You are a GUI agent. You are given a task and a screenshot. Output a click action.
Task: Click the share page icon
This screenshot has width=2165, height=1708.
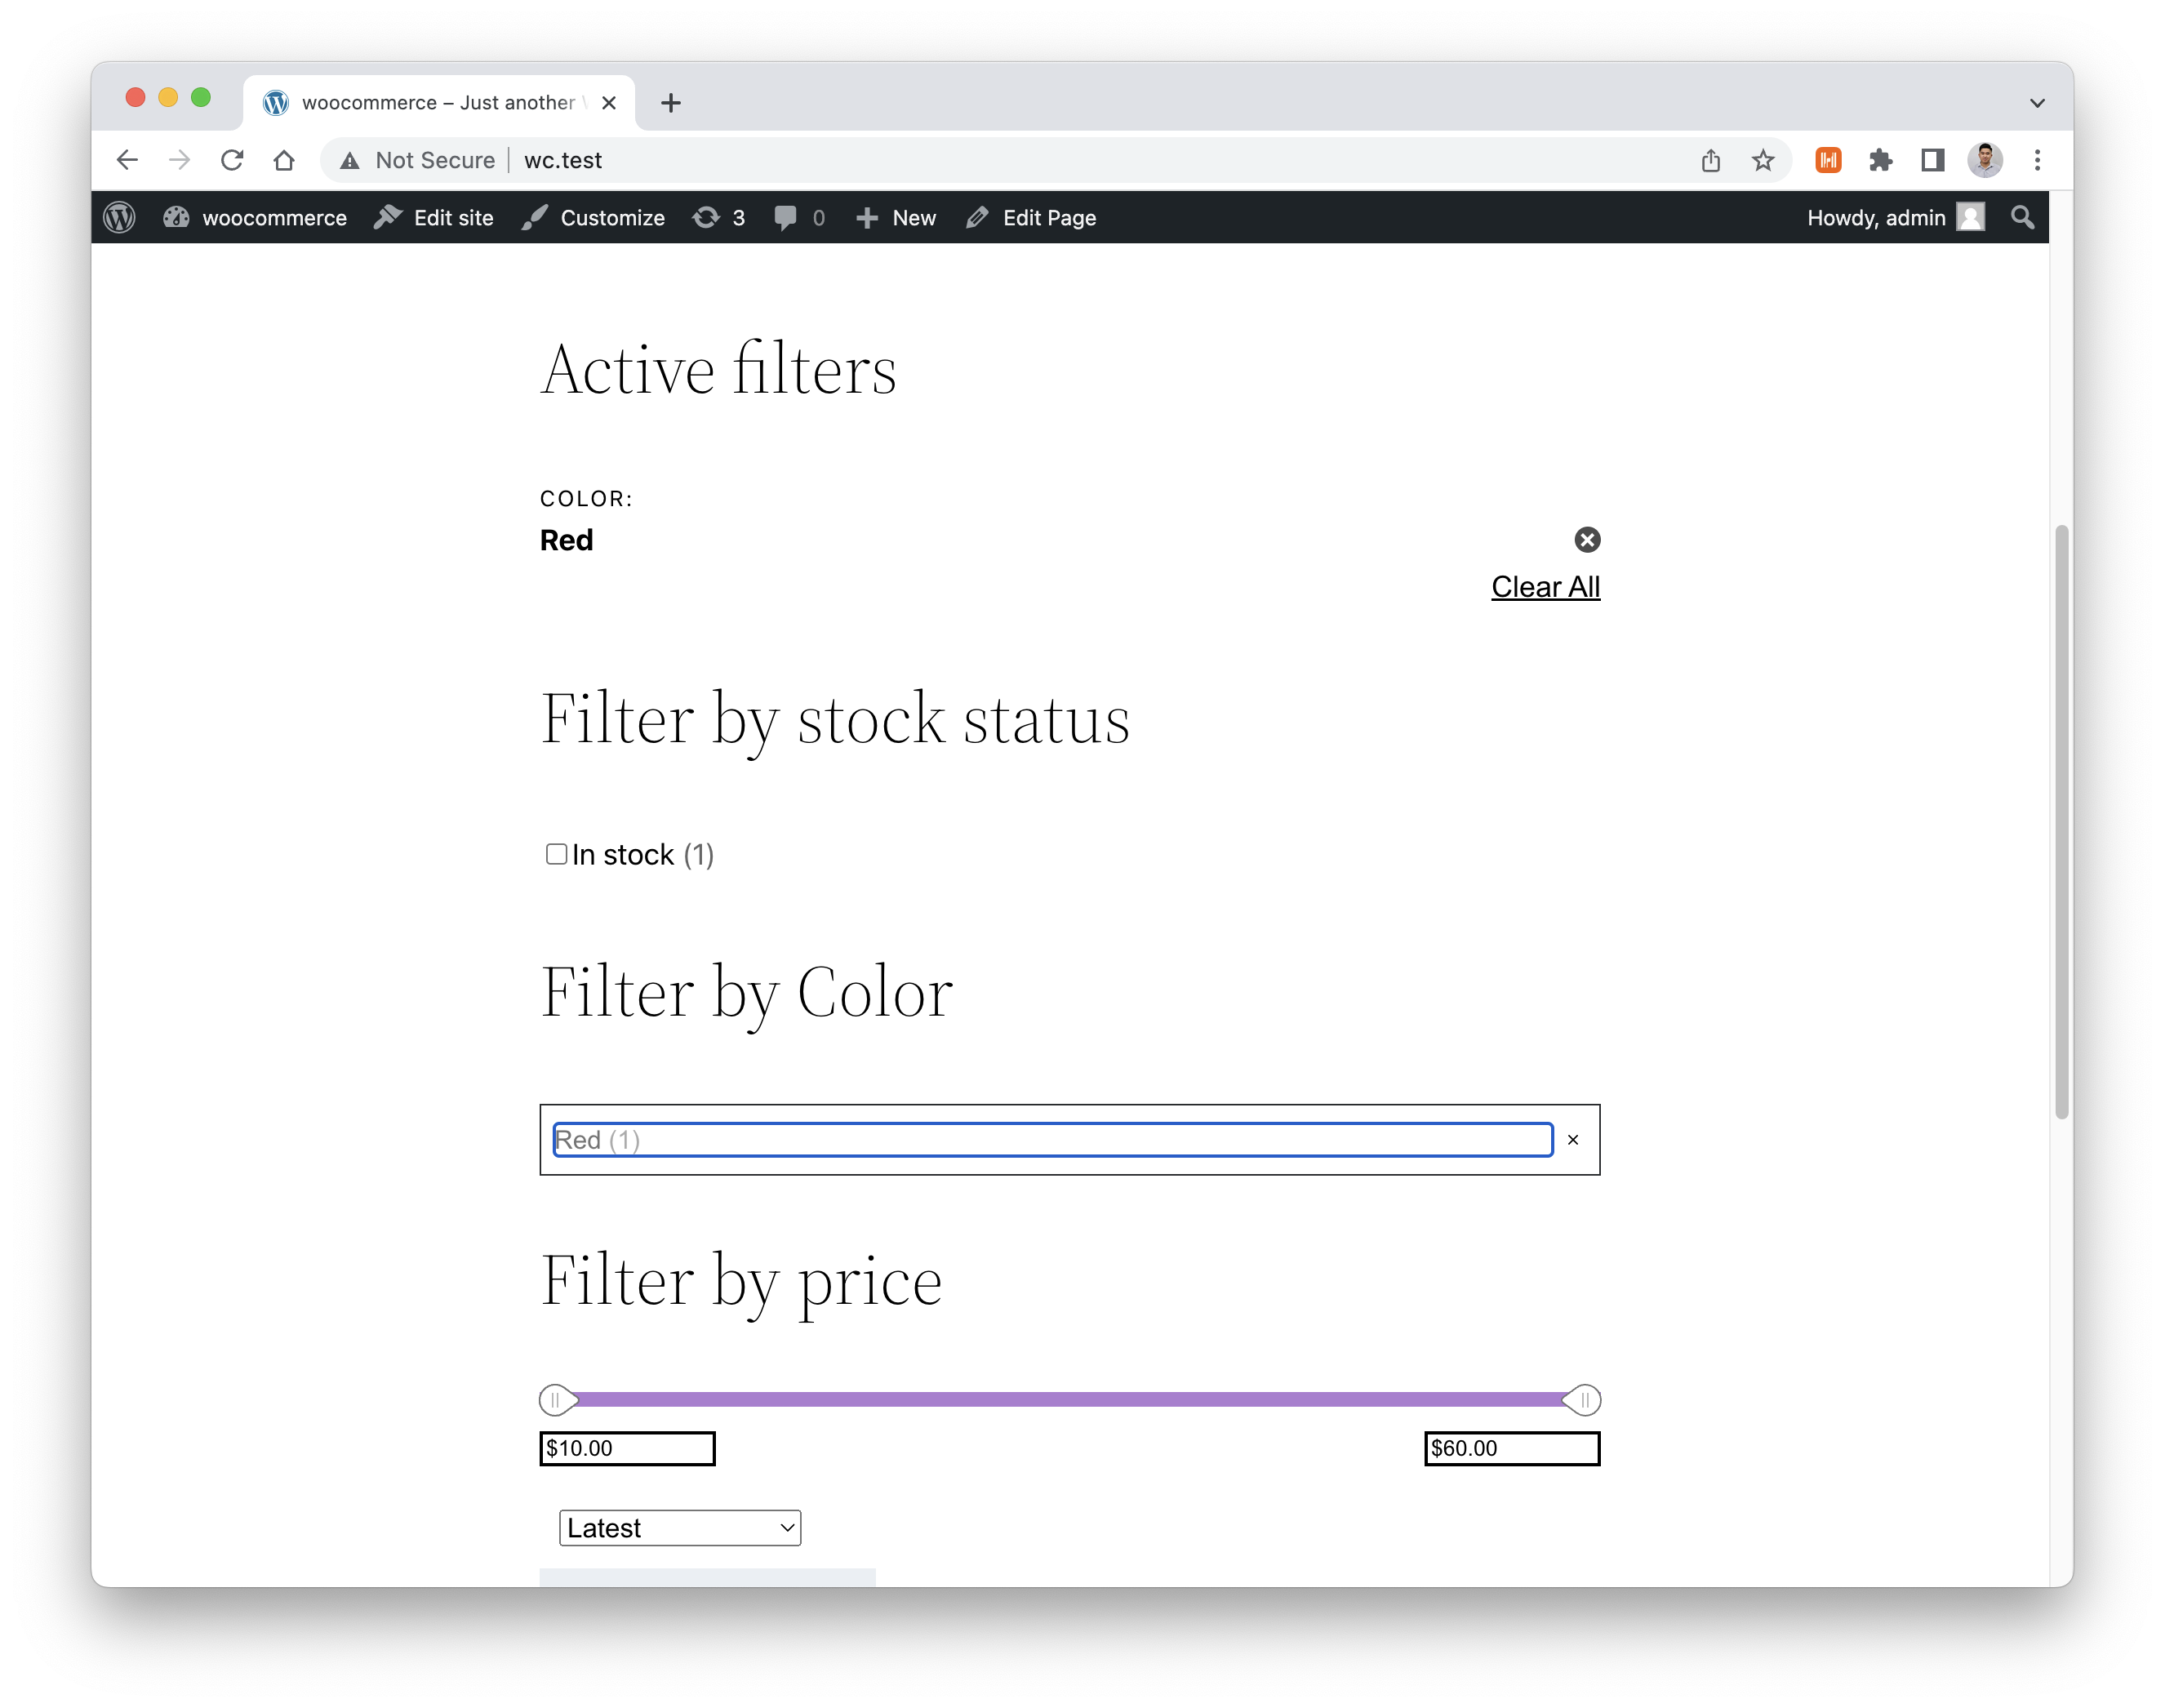point(1711,160)
